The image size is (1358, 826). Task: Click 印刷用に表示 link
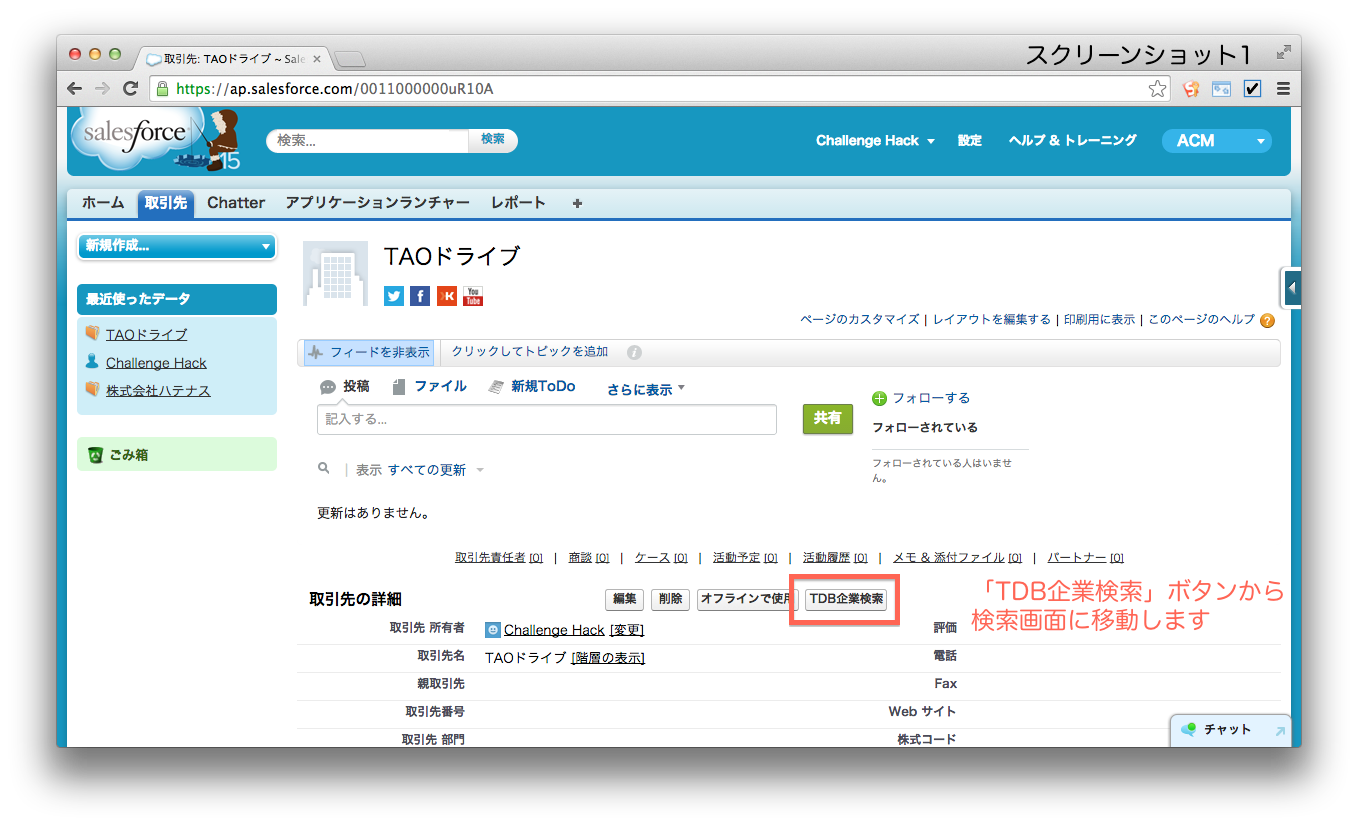(1099, 320)
